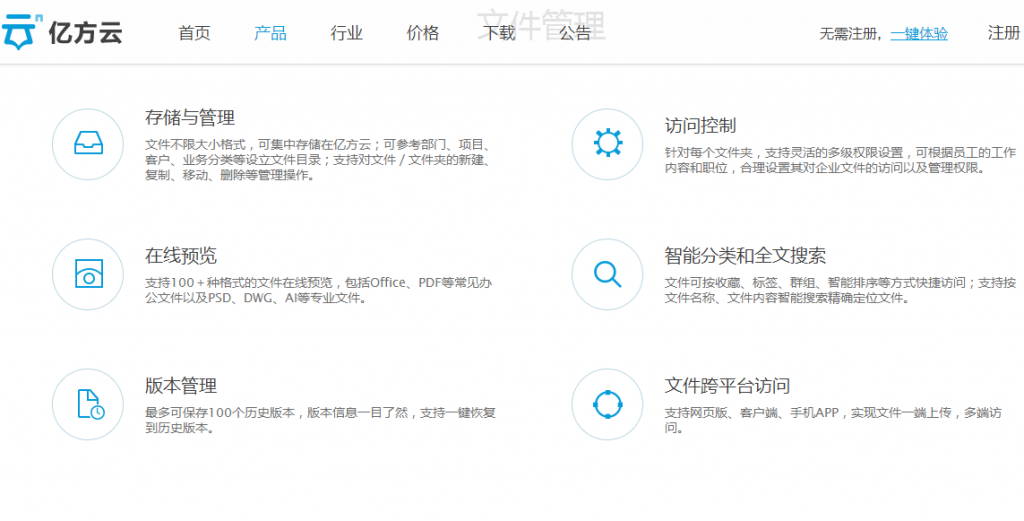1024x521 pixels.
Task: Go to the 行业 menu item
Action: [x=346, y=33]
